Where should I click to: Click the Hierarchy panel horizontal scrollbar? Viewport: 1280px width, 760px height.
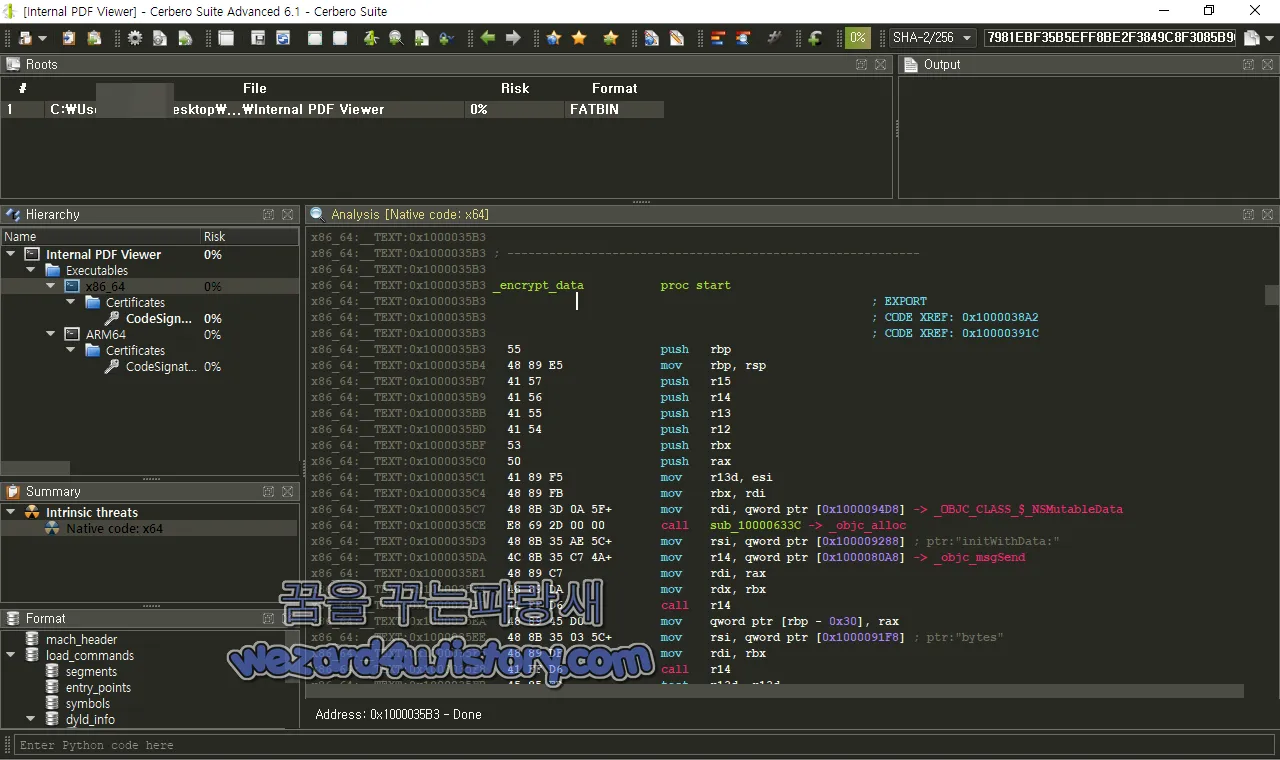(35, 468)
